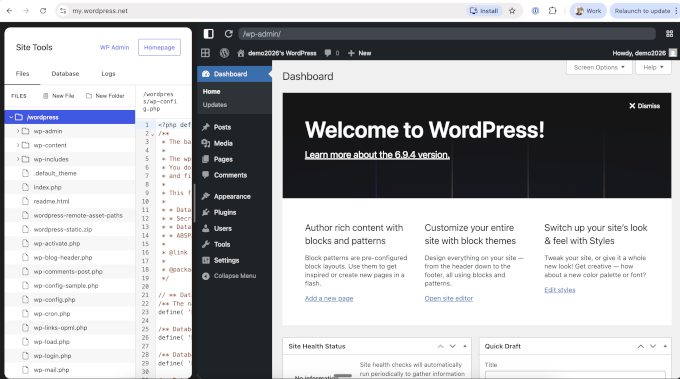
Task: Click the WordPress logo in admin bar
Action: pos(224,53)
